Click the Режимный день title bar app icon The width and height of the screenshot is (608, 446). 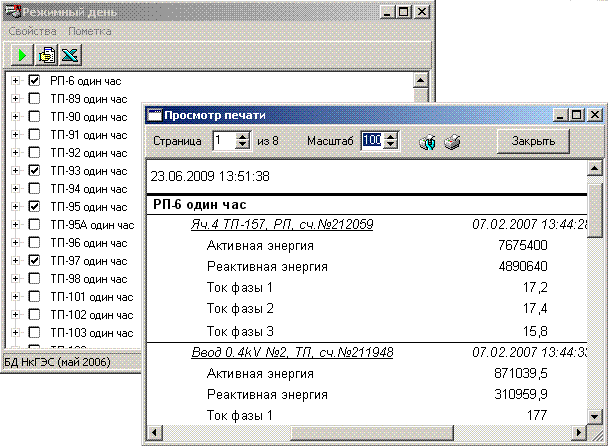(x=12, y=12)
